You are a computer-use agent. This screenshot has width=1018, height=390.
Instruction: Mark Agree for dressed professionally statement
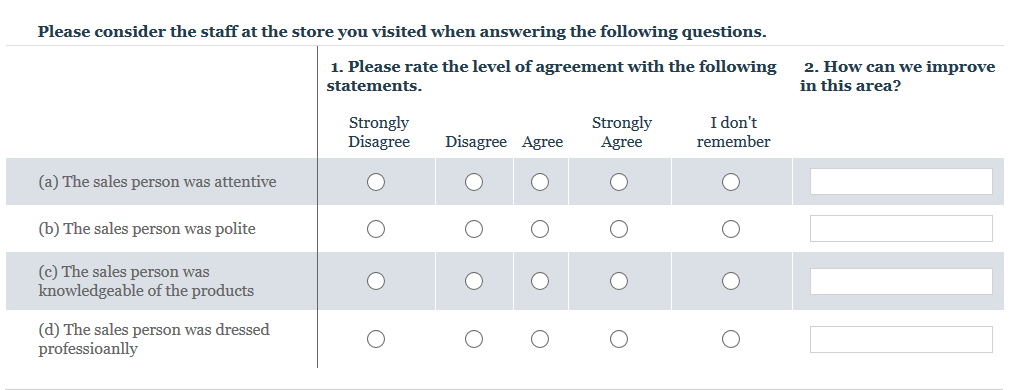540,339
